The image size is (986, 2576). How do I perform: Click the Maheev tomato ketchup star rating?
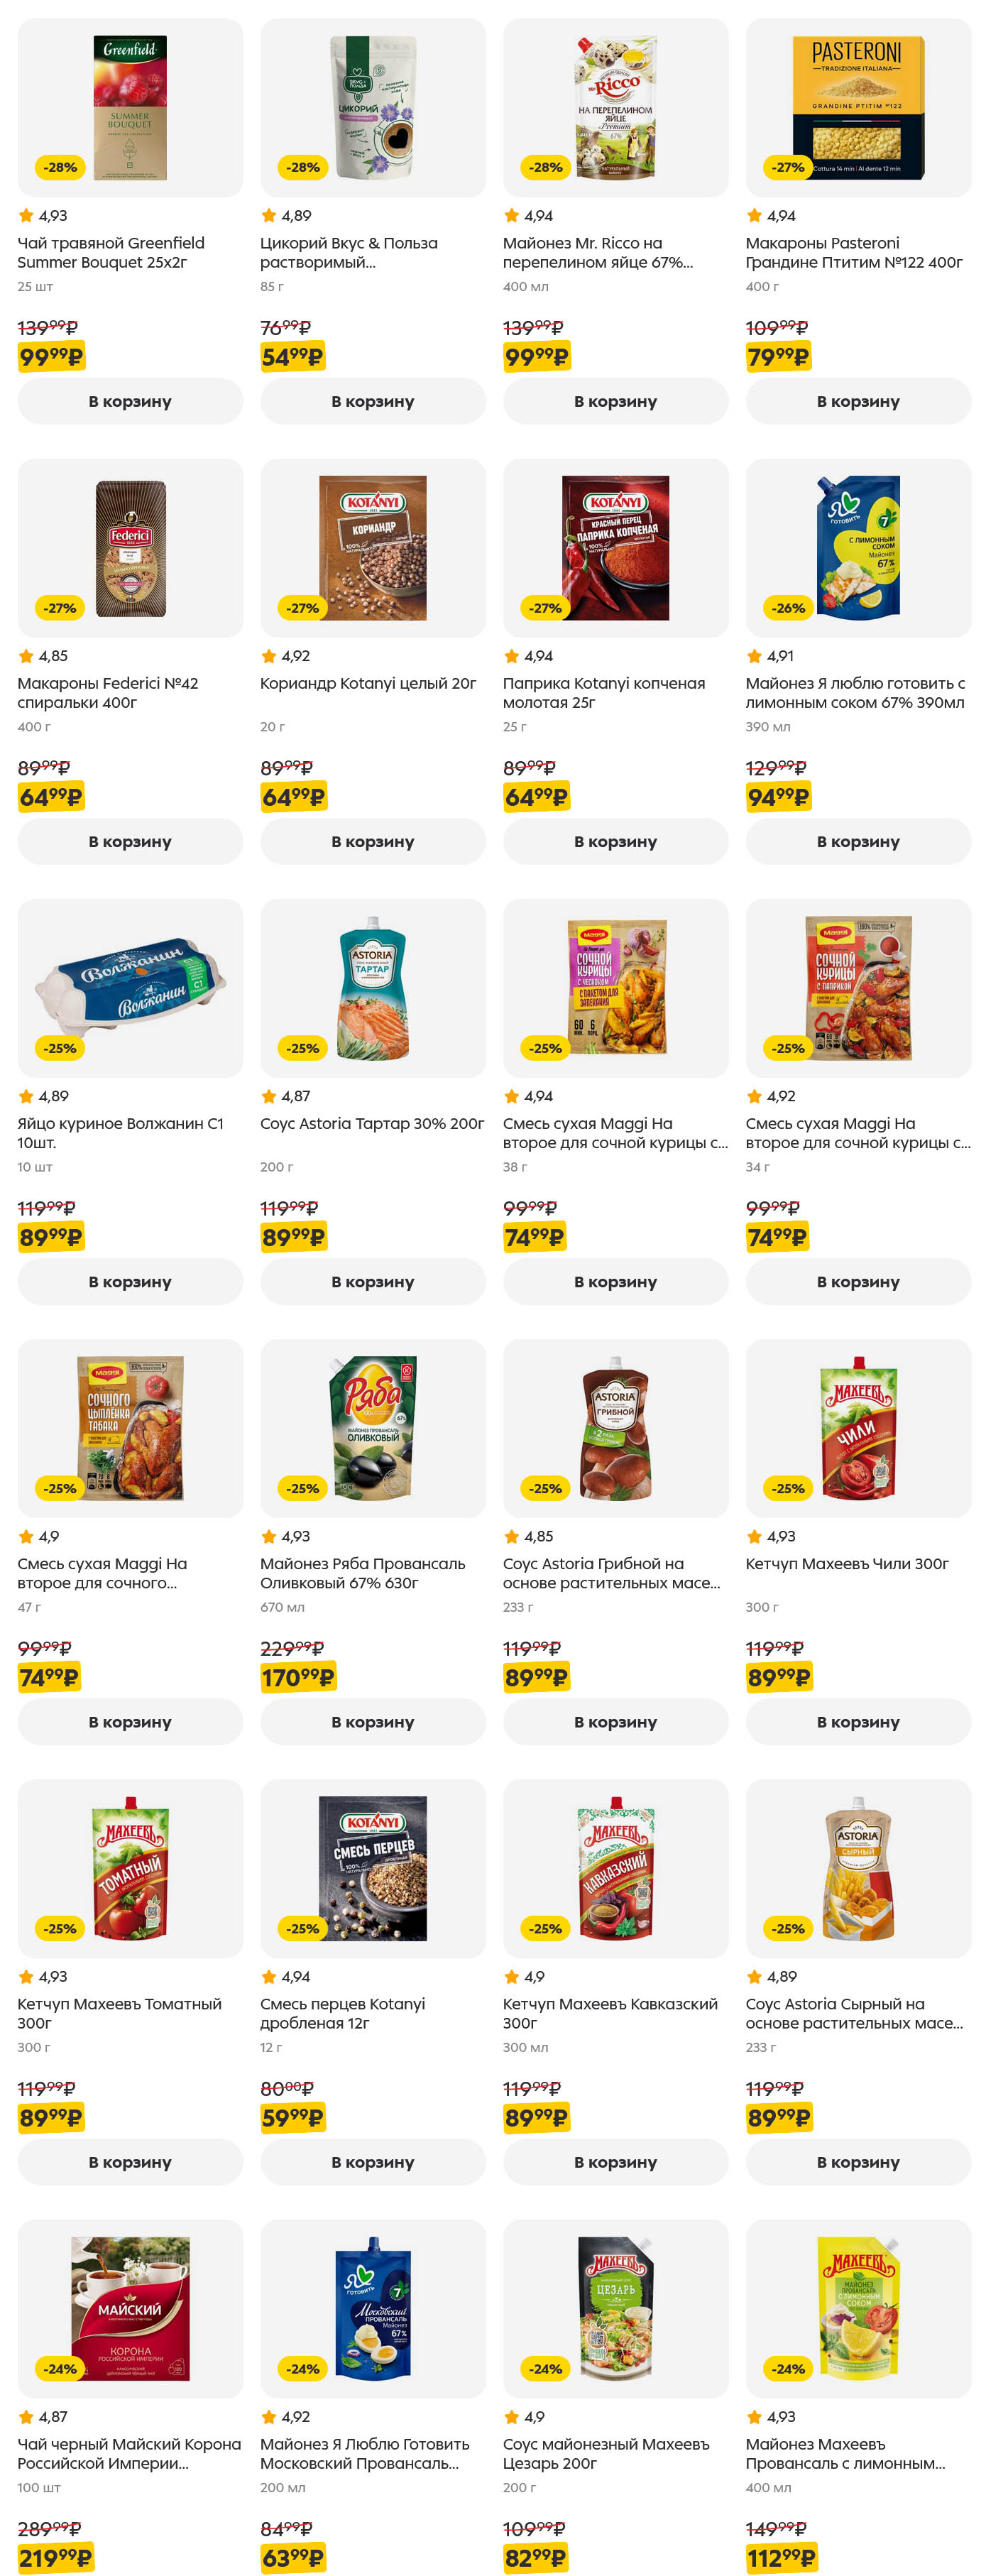pos(43,1976)
